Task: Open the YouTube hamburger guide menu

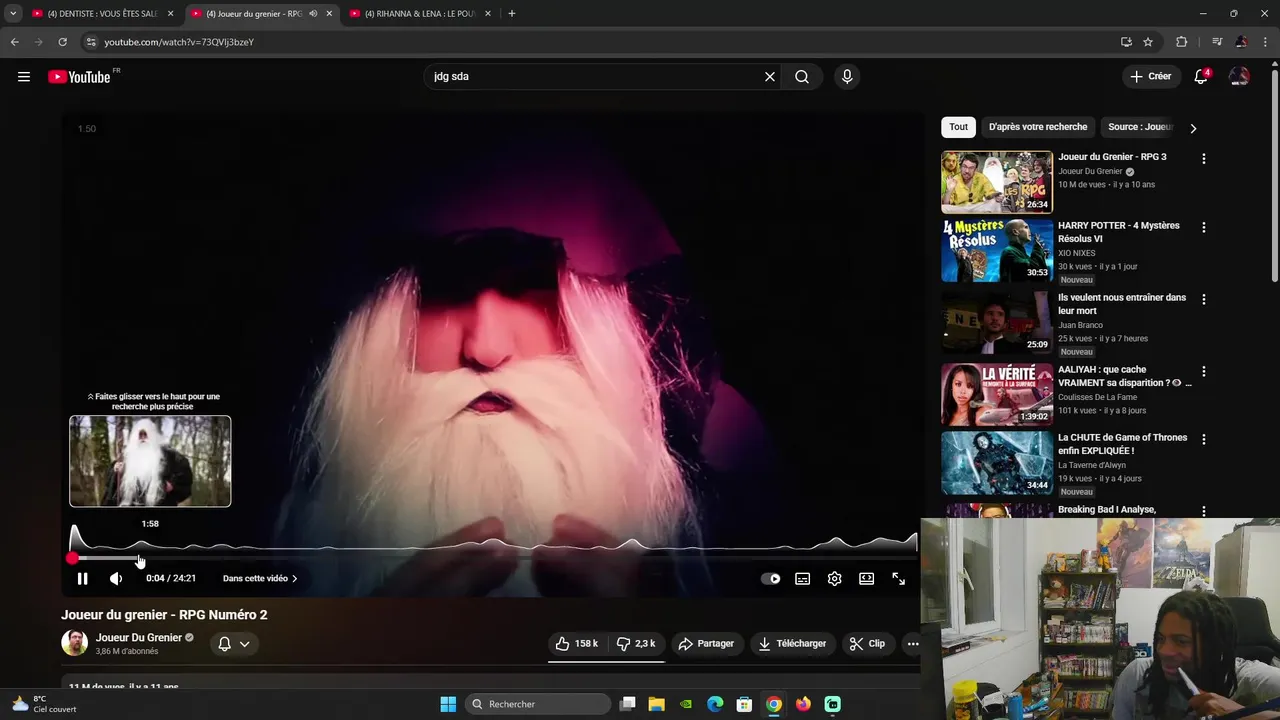Action: pos(24,77)
